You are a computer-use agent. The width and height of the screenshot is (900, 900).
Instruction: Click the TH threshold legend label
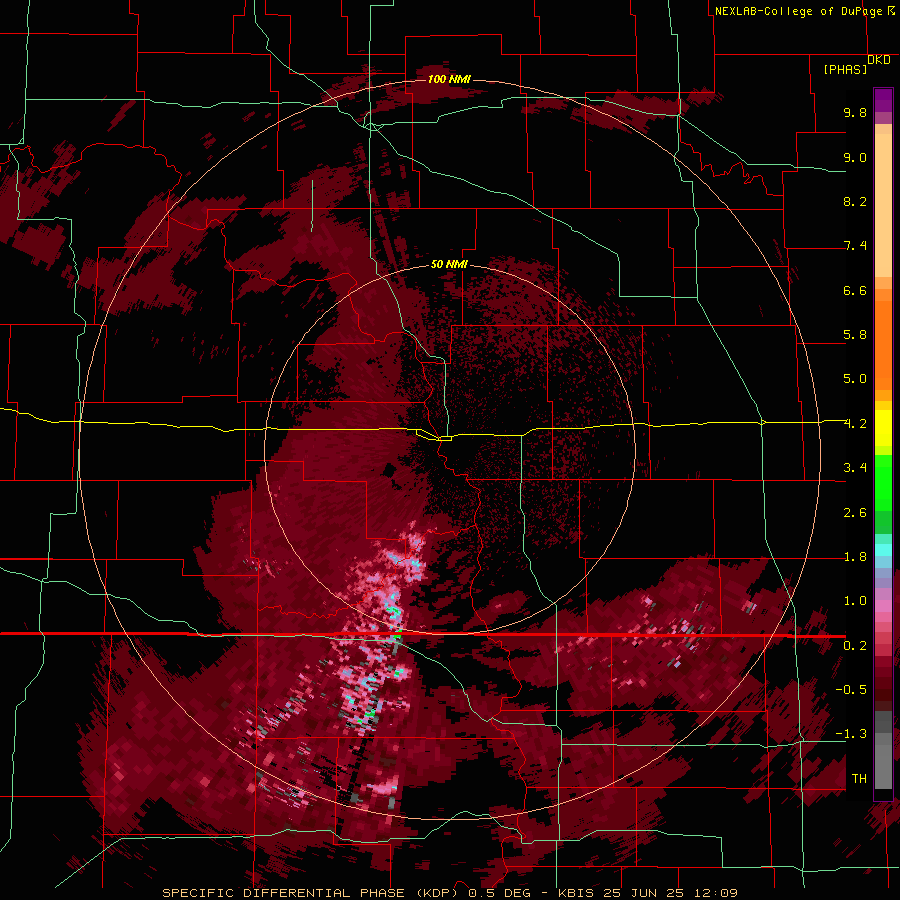point(859,779)
